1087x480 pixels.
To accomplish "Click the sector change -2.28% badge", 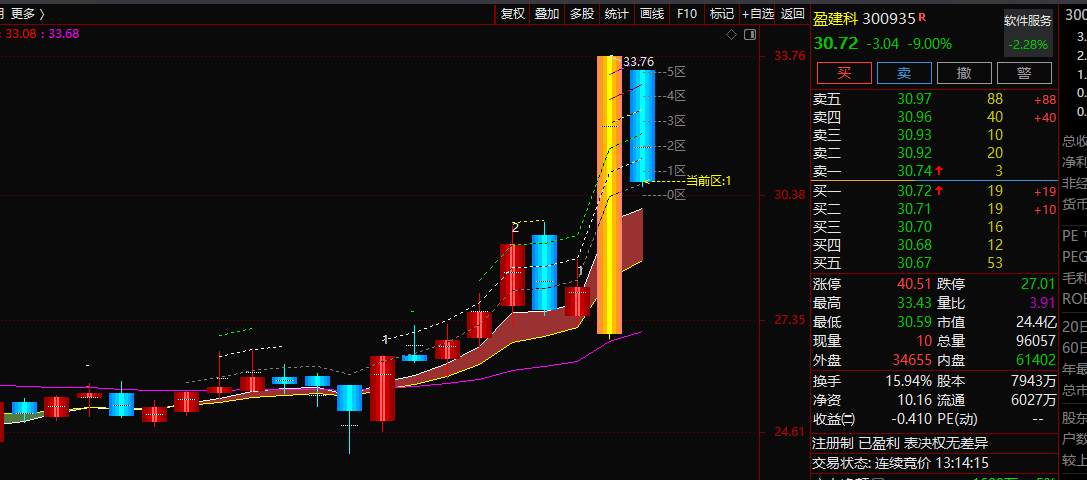I will (1028, 44).
